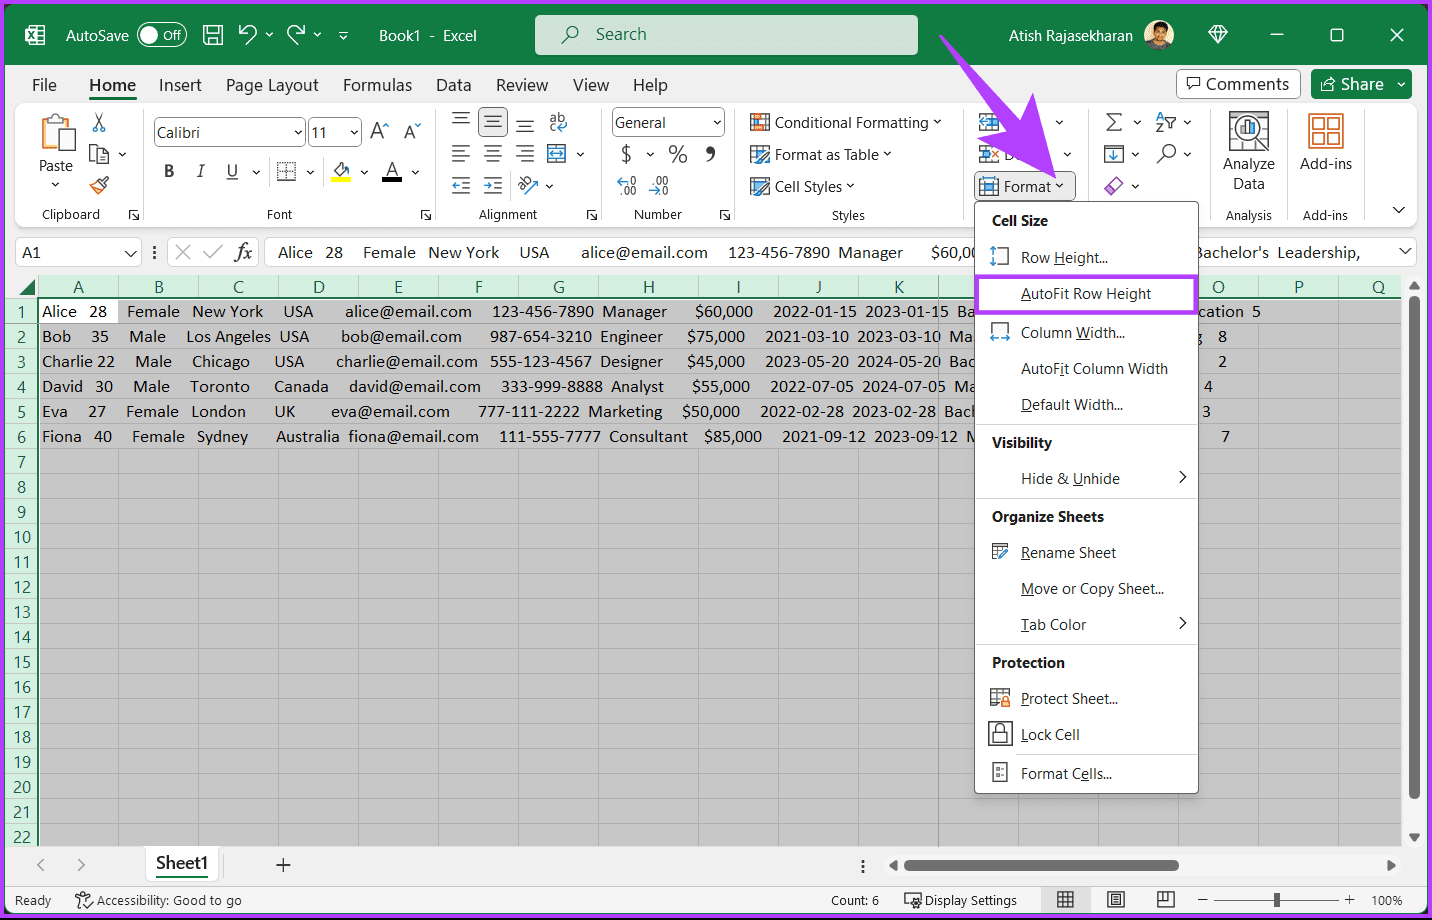This screenshot has width=1432, height=920.
Task: Open the Comments panel
Action: tap(1238, 84)
